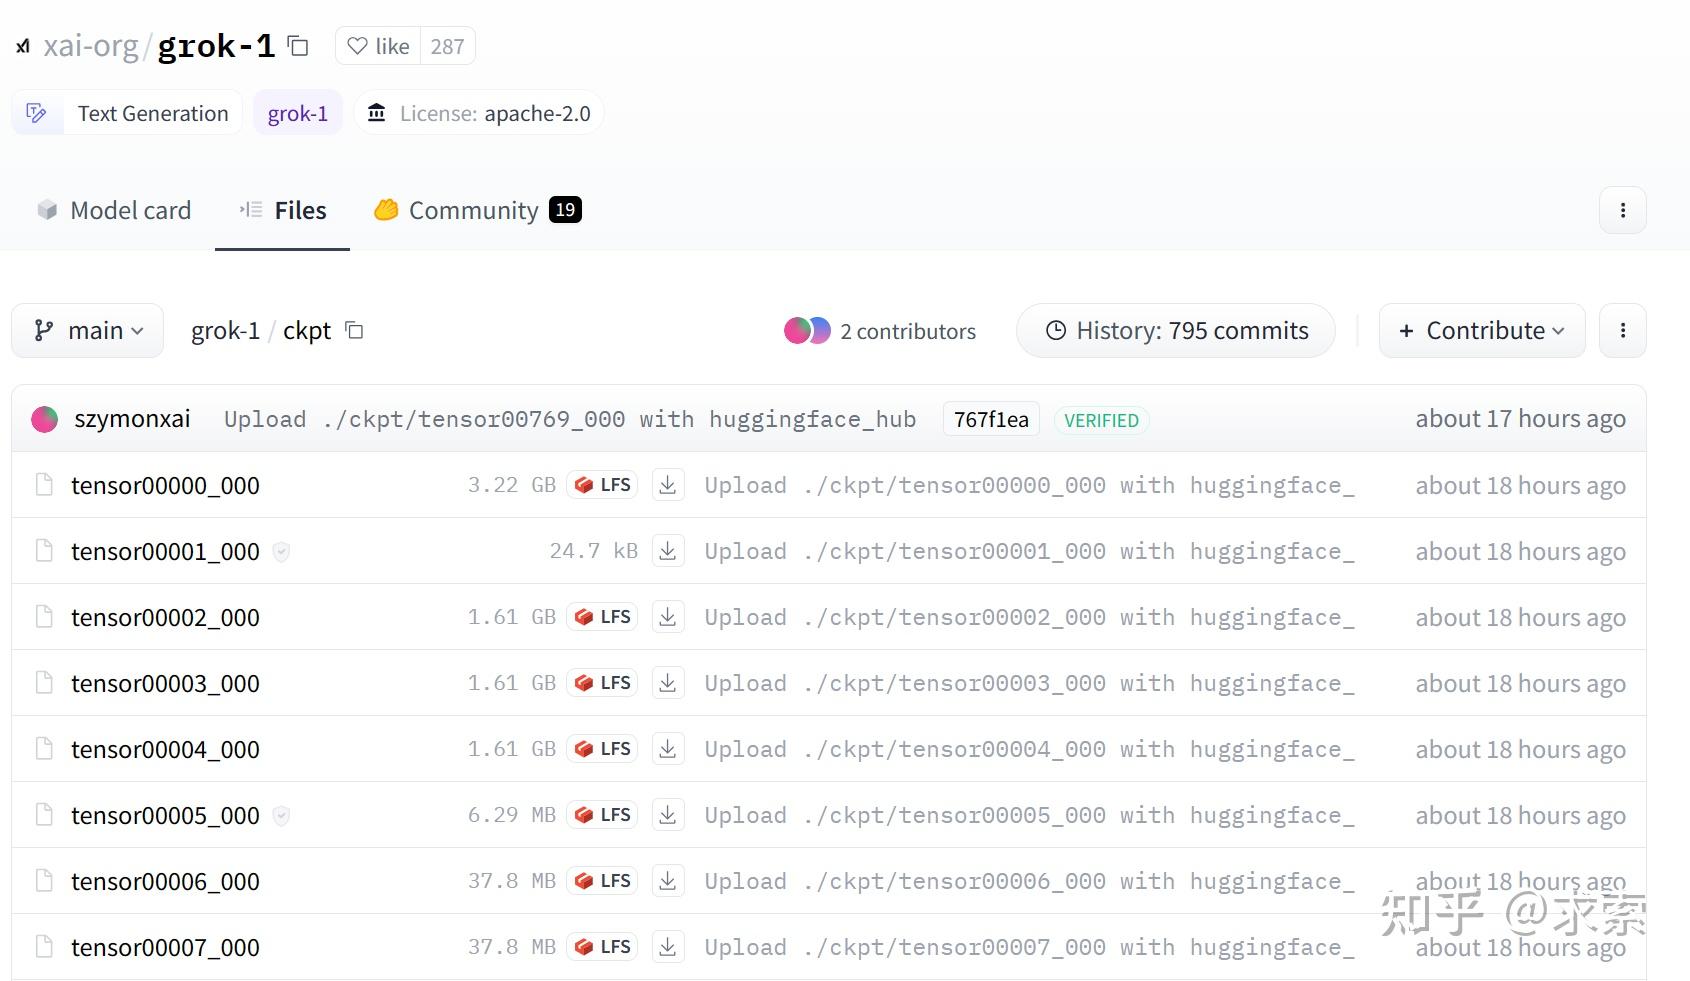Click the shield icon next to tensor00001_000
This screenshot has width=1690, height=981.
[x=282, y=551]
